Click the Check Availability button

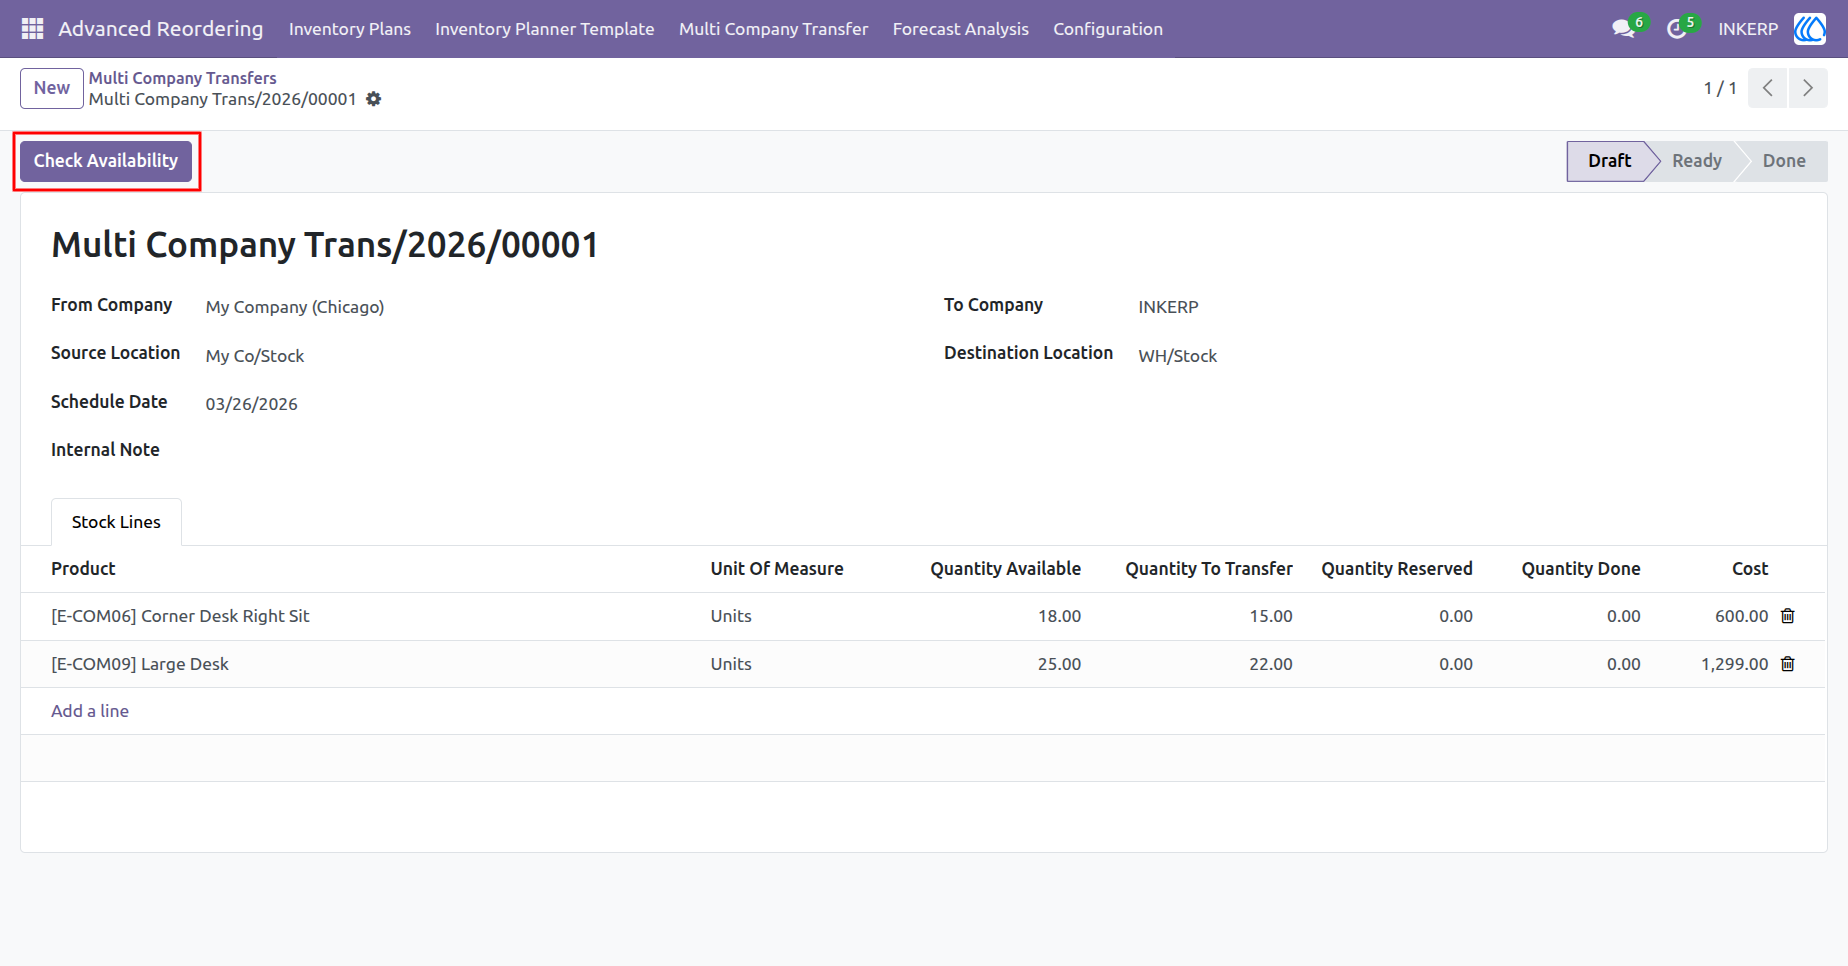tap(106, 161)
